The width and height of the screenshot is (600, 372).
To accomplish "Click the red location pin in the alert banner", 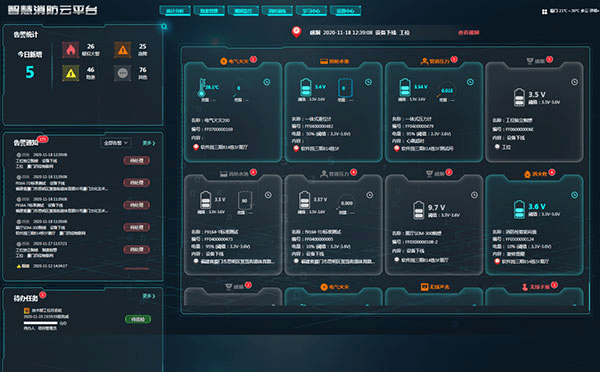I will 296,32.
